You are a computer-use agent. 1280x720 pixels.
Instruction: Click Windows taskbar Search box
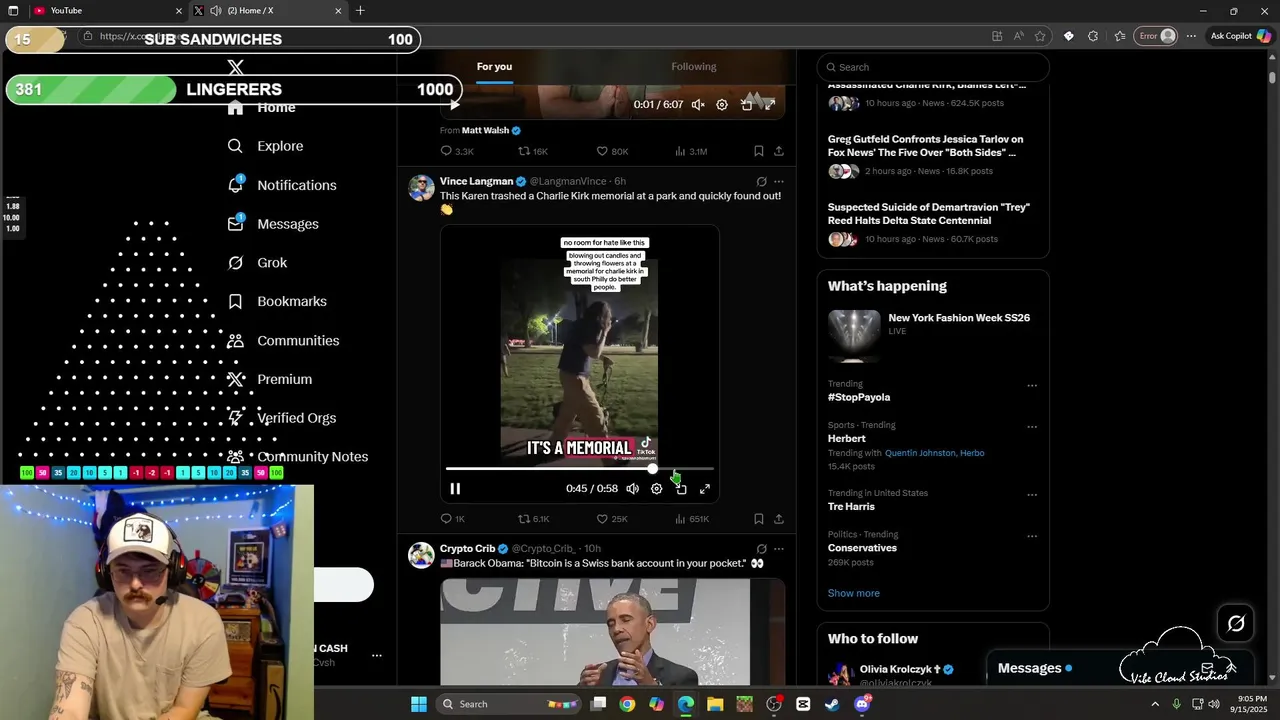(x=510, y=704)
